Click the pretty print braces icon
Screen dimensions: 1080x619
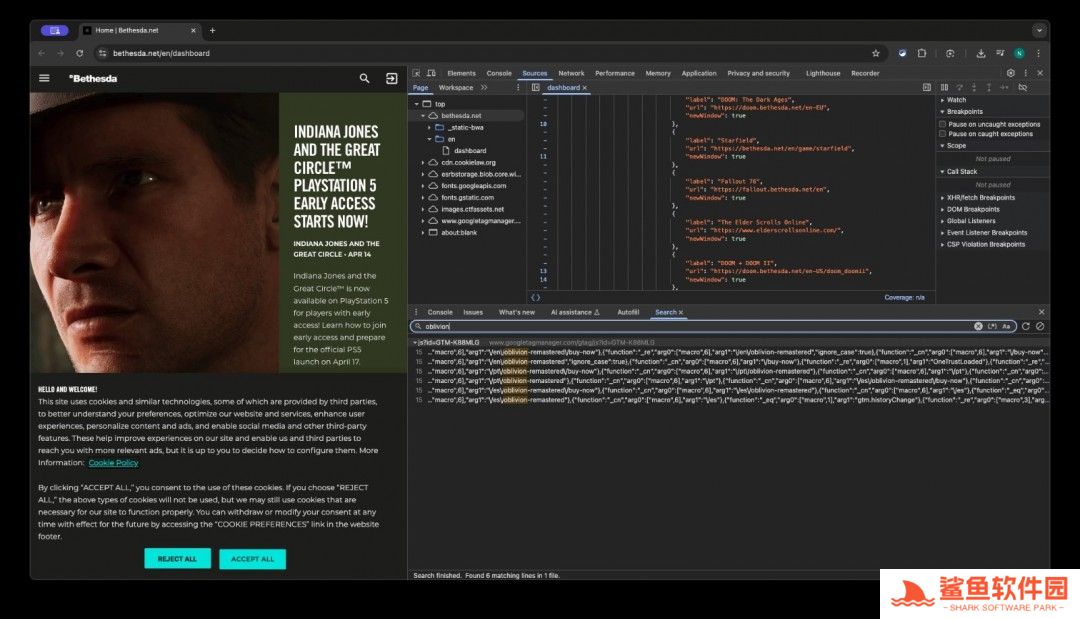(535, 297)
